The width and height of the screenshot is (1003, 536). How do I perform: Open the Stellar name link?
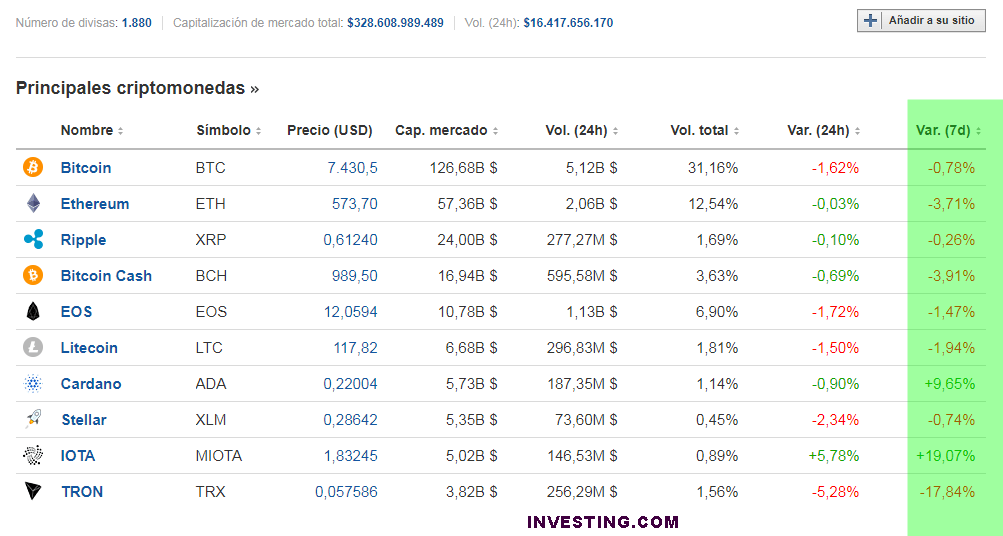click(x=84, y=420)
